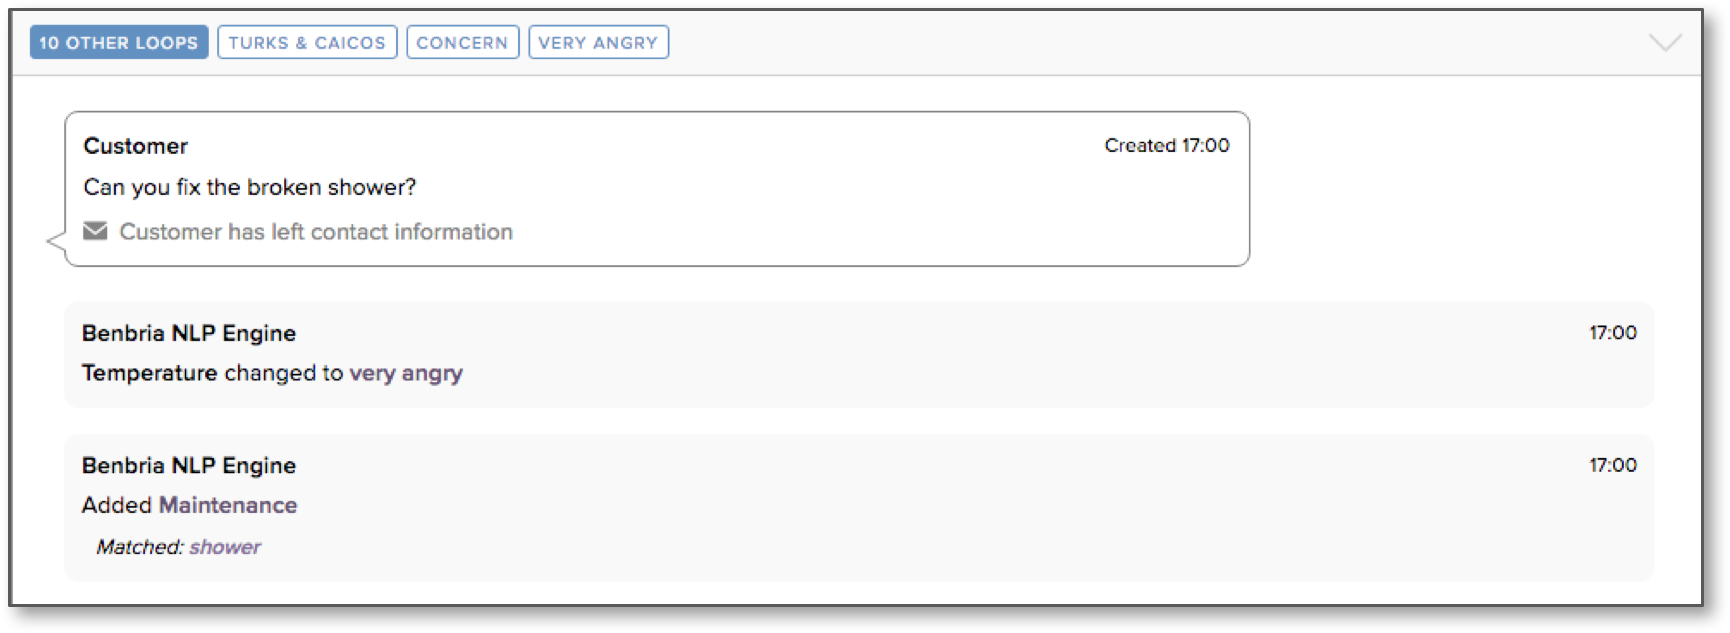Open the Maintenance category link
The height and width of the screenshot is (633, 1730).
point(228,505)
